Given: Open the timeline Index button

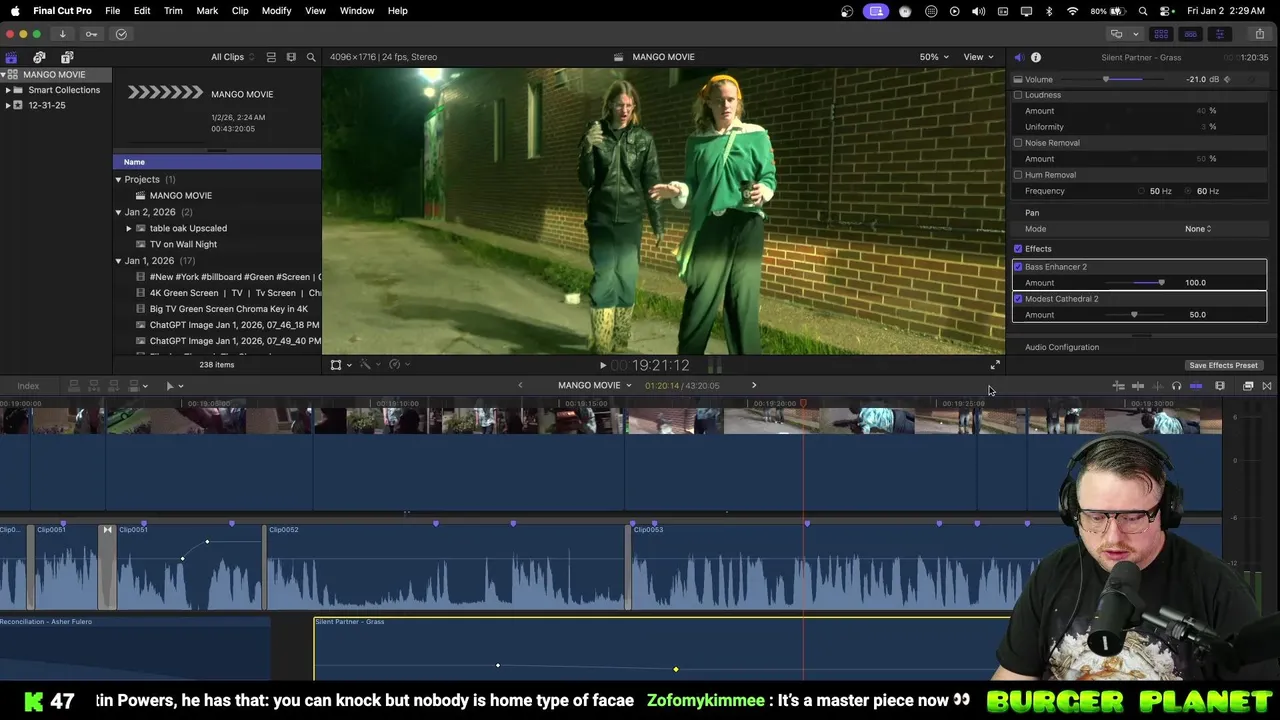Looking at the screenshot, I should [28, 386].
